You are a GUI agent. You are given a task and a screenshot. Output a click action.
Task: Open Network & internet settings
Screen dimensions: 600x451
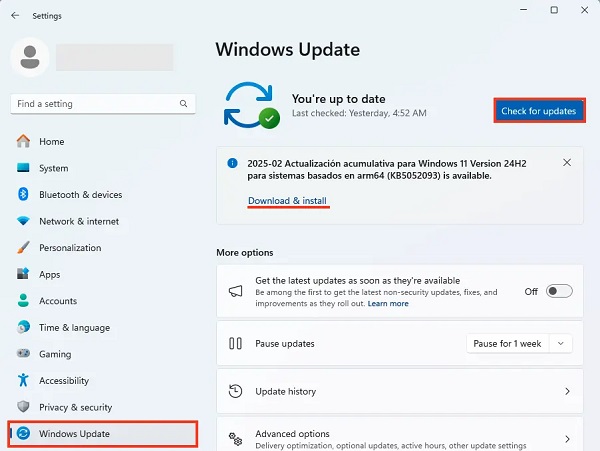click(x=103, y=221)
